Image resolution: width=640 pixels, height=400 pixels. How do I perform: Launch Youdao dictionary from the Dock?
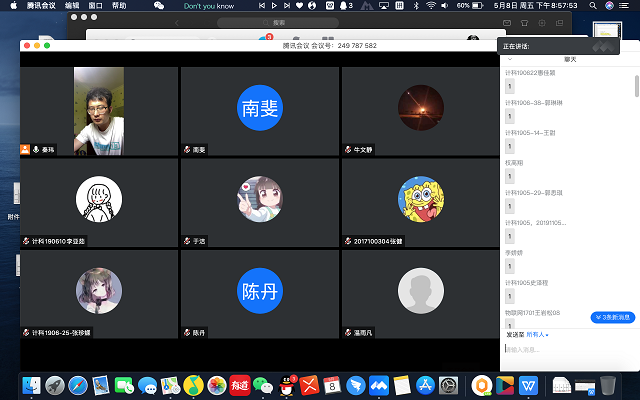239,384
